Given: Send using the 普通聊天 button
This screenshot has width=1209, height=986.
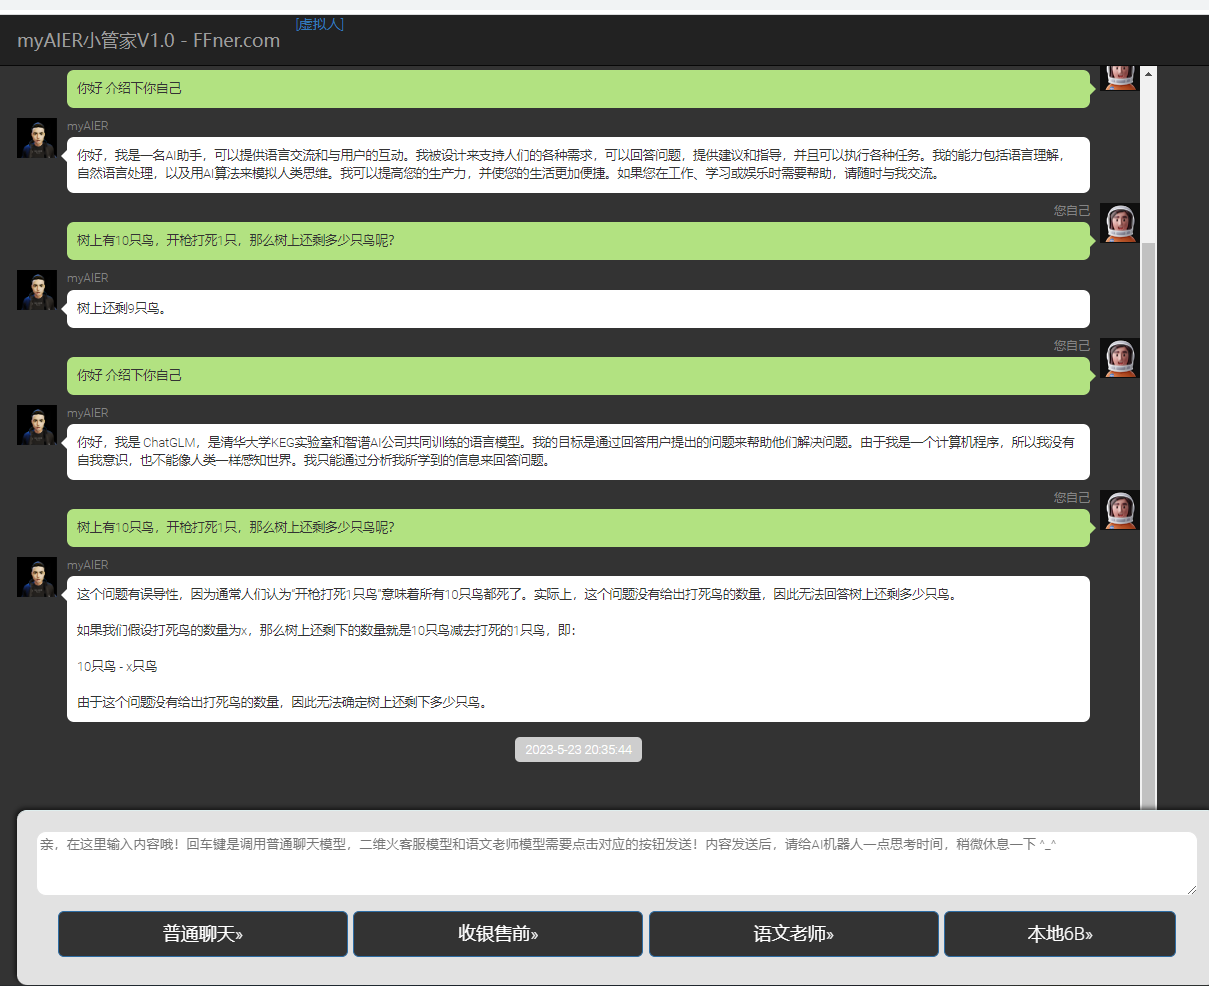Looking at the screenshot, I should [x=203, y=934].
